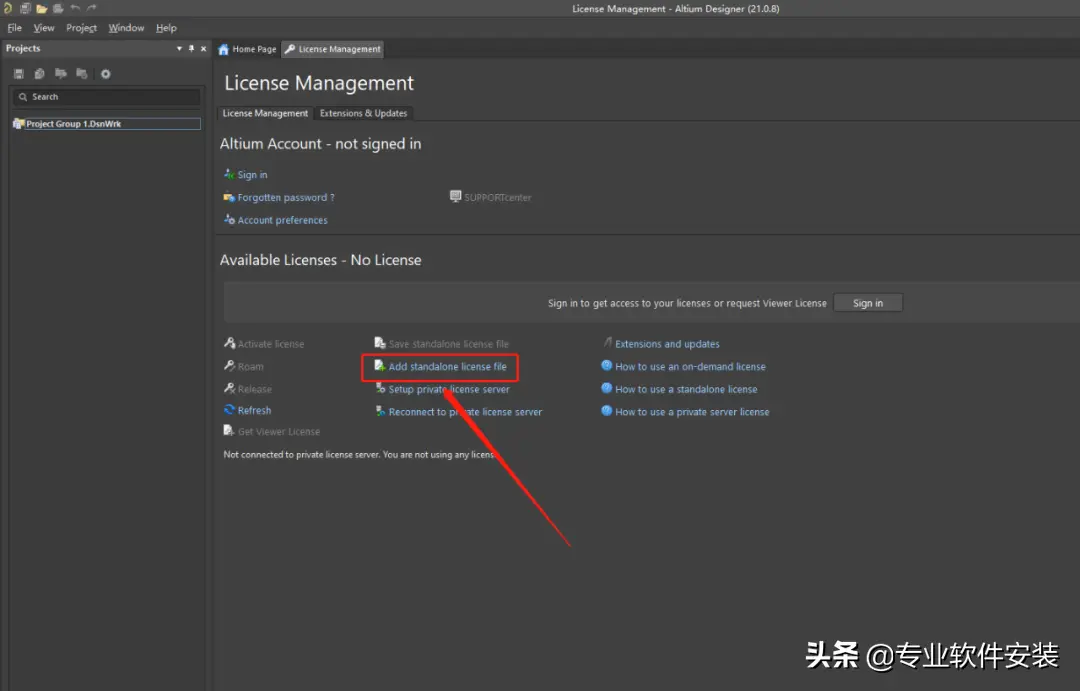Click the Altium Designer logo icon
Image resolution: width=1080 pixels, height=691 pixels.
click(8, 8)
